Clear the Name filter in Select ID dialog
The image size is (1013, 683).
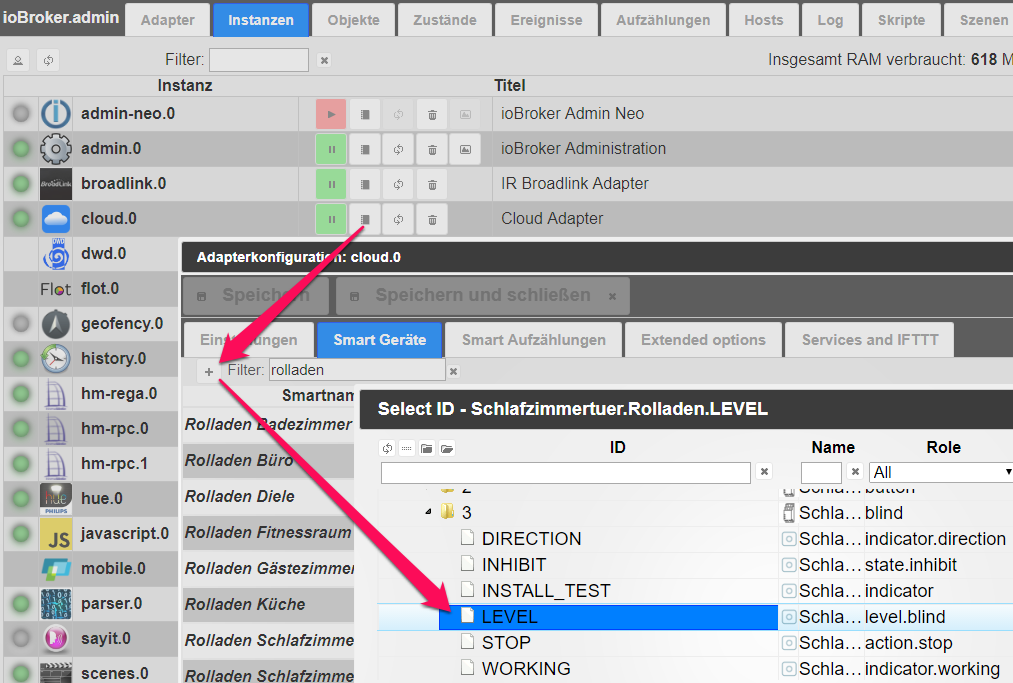(855, 472)
